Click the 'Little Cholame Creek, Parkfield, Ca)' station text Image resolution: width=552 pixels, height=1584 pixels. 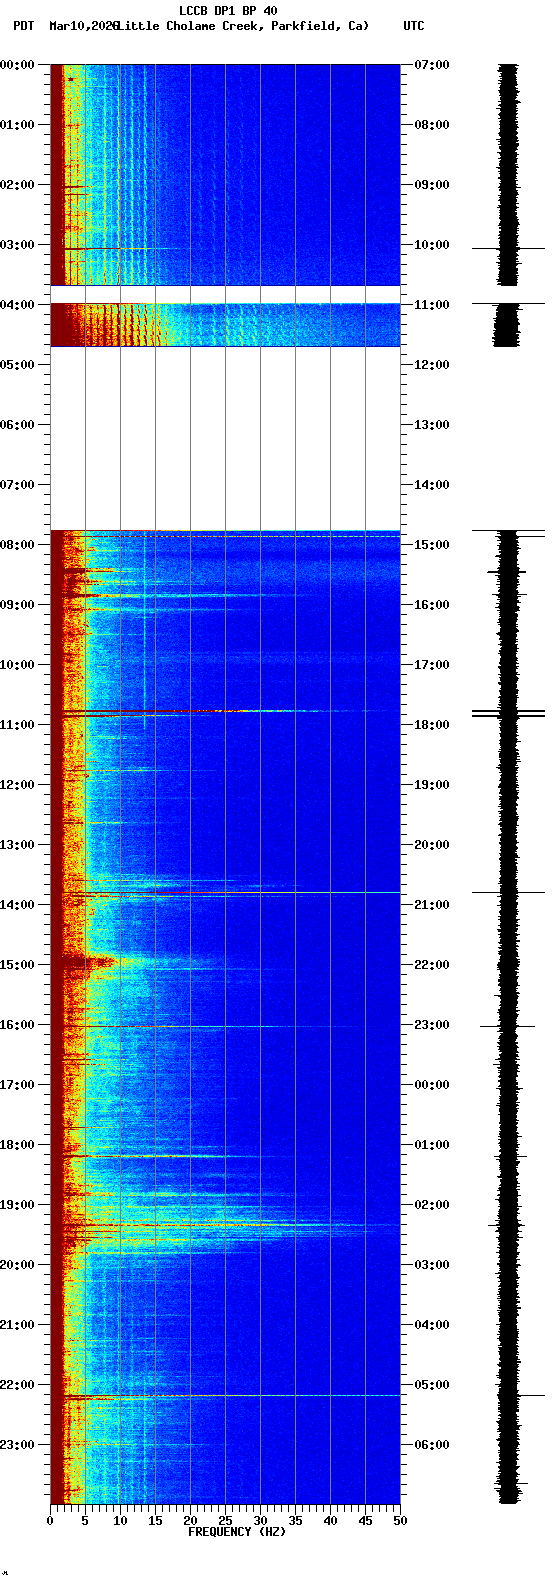click(243, 26)
